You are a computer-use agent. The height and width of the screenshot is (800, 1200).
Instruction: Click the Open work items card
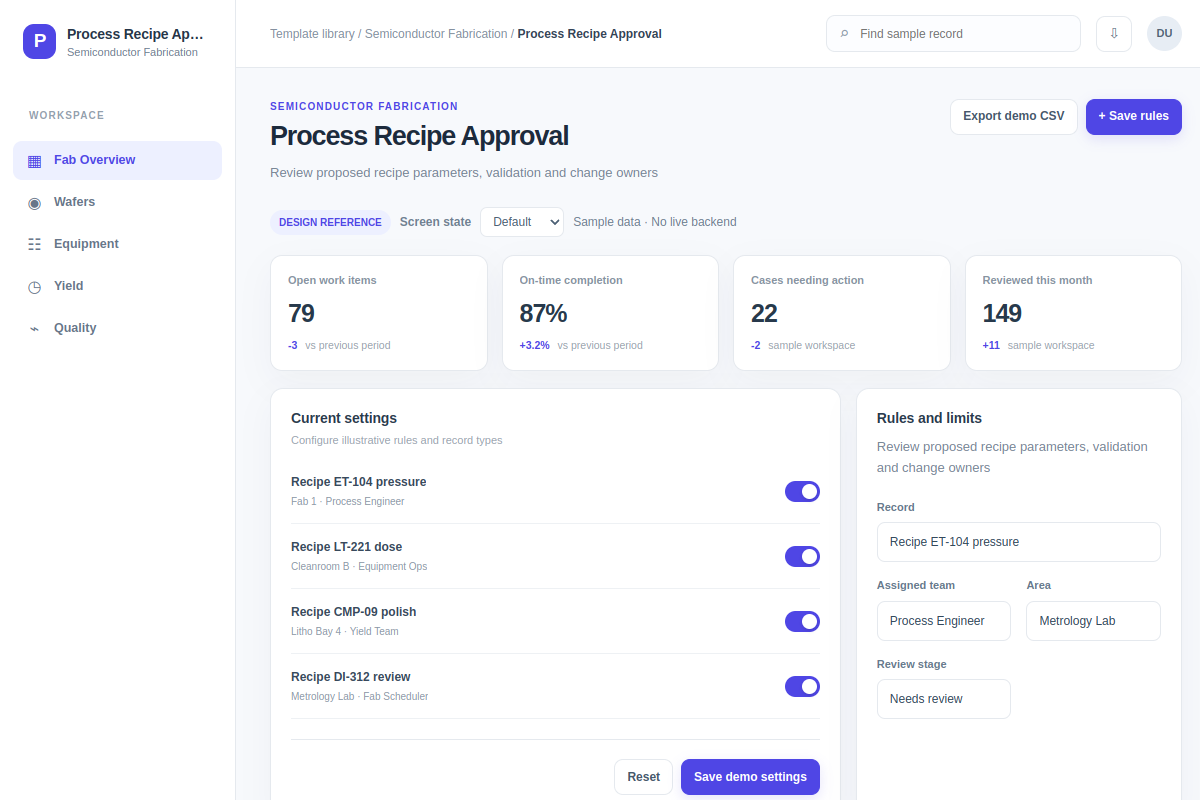pyautogui.click(x=379, y=313)
